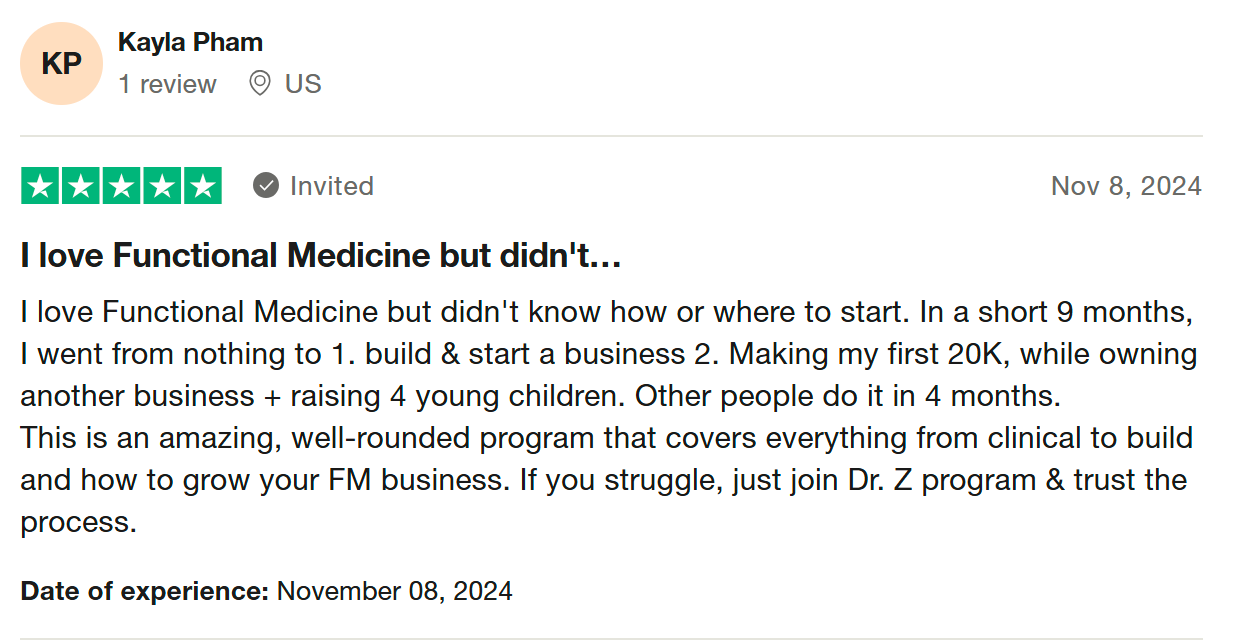Click the Date of experience label
This screenshot has height=641, width=1233.
[144, 591]
